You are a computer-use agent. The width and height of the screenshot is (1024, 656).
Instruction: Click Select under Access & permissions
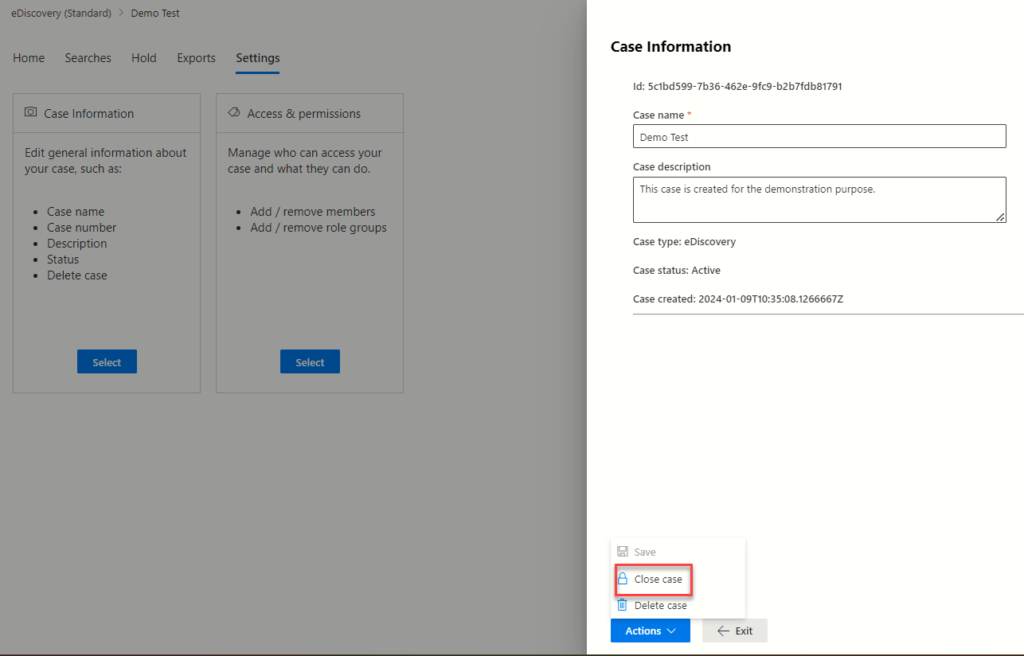click(x=309, y=361)
